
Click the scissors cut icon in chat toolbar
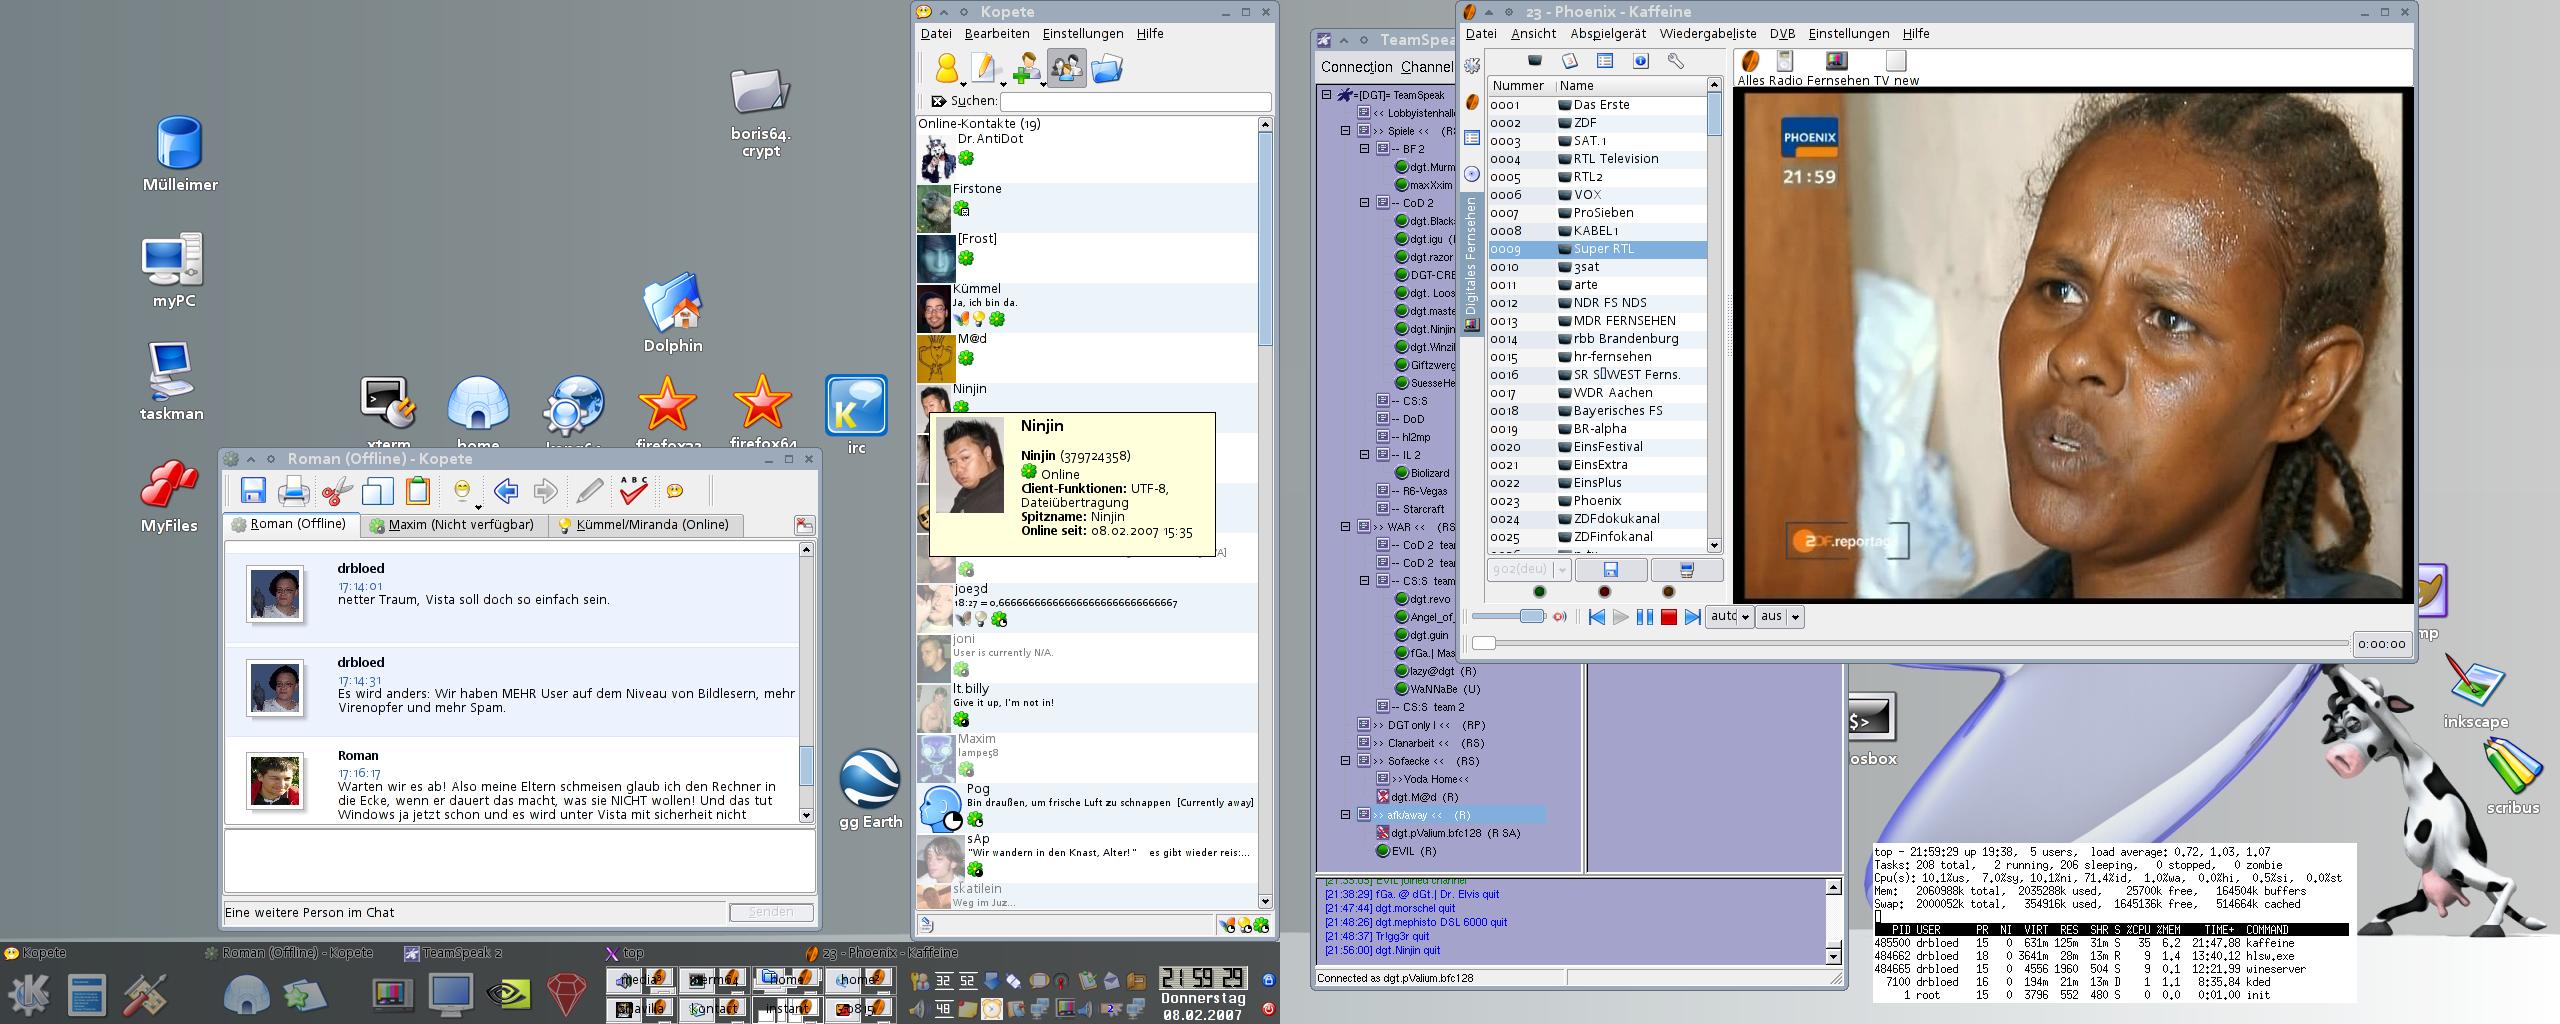pyautogui.click(x=337, y=491)
